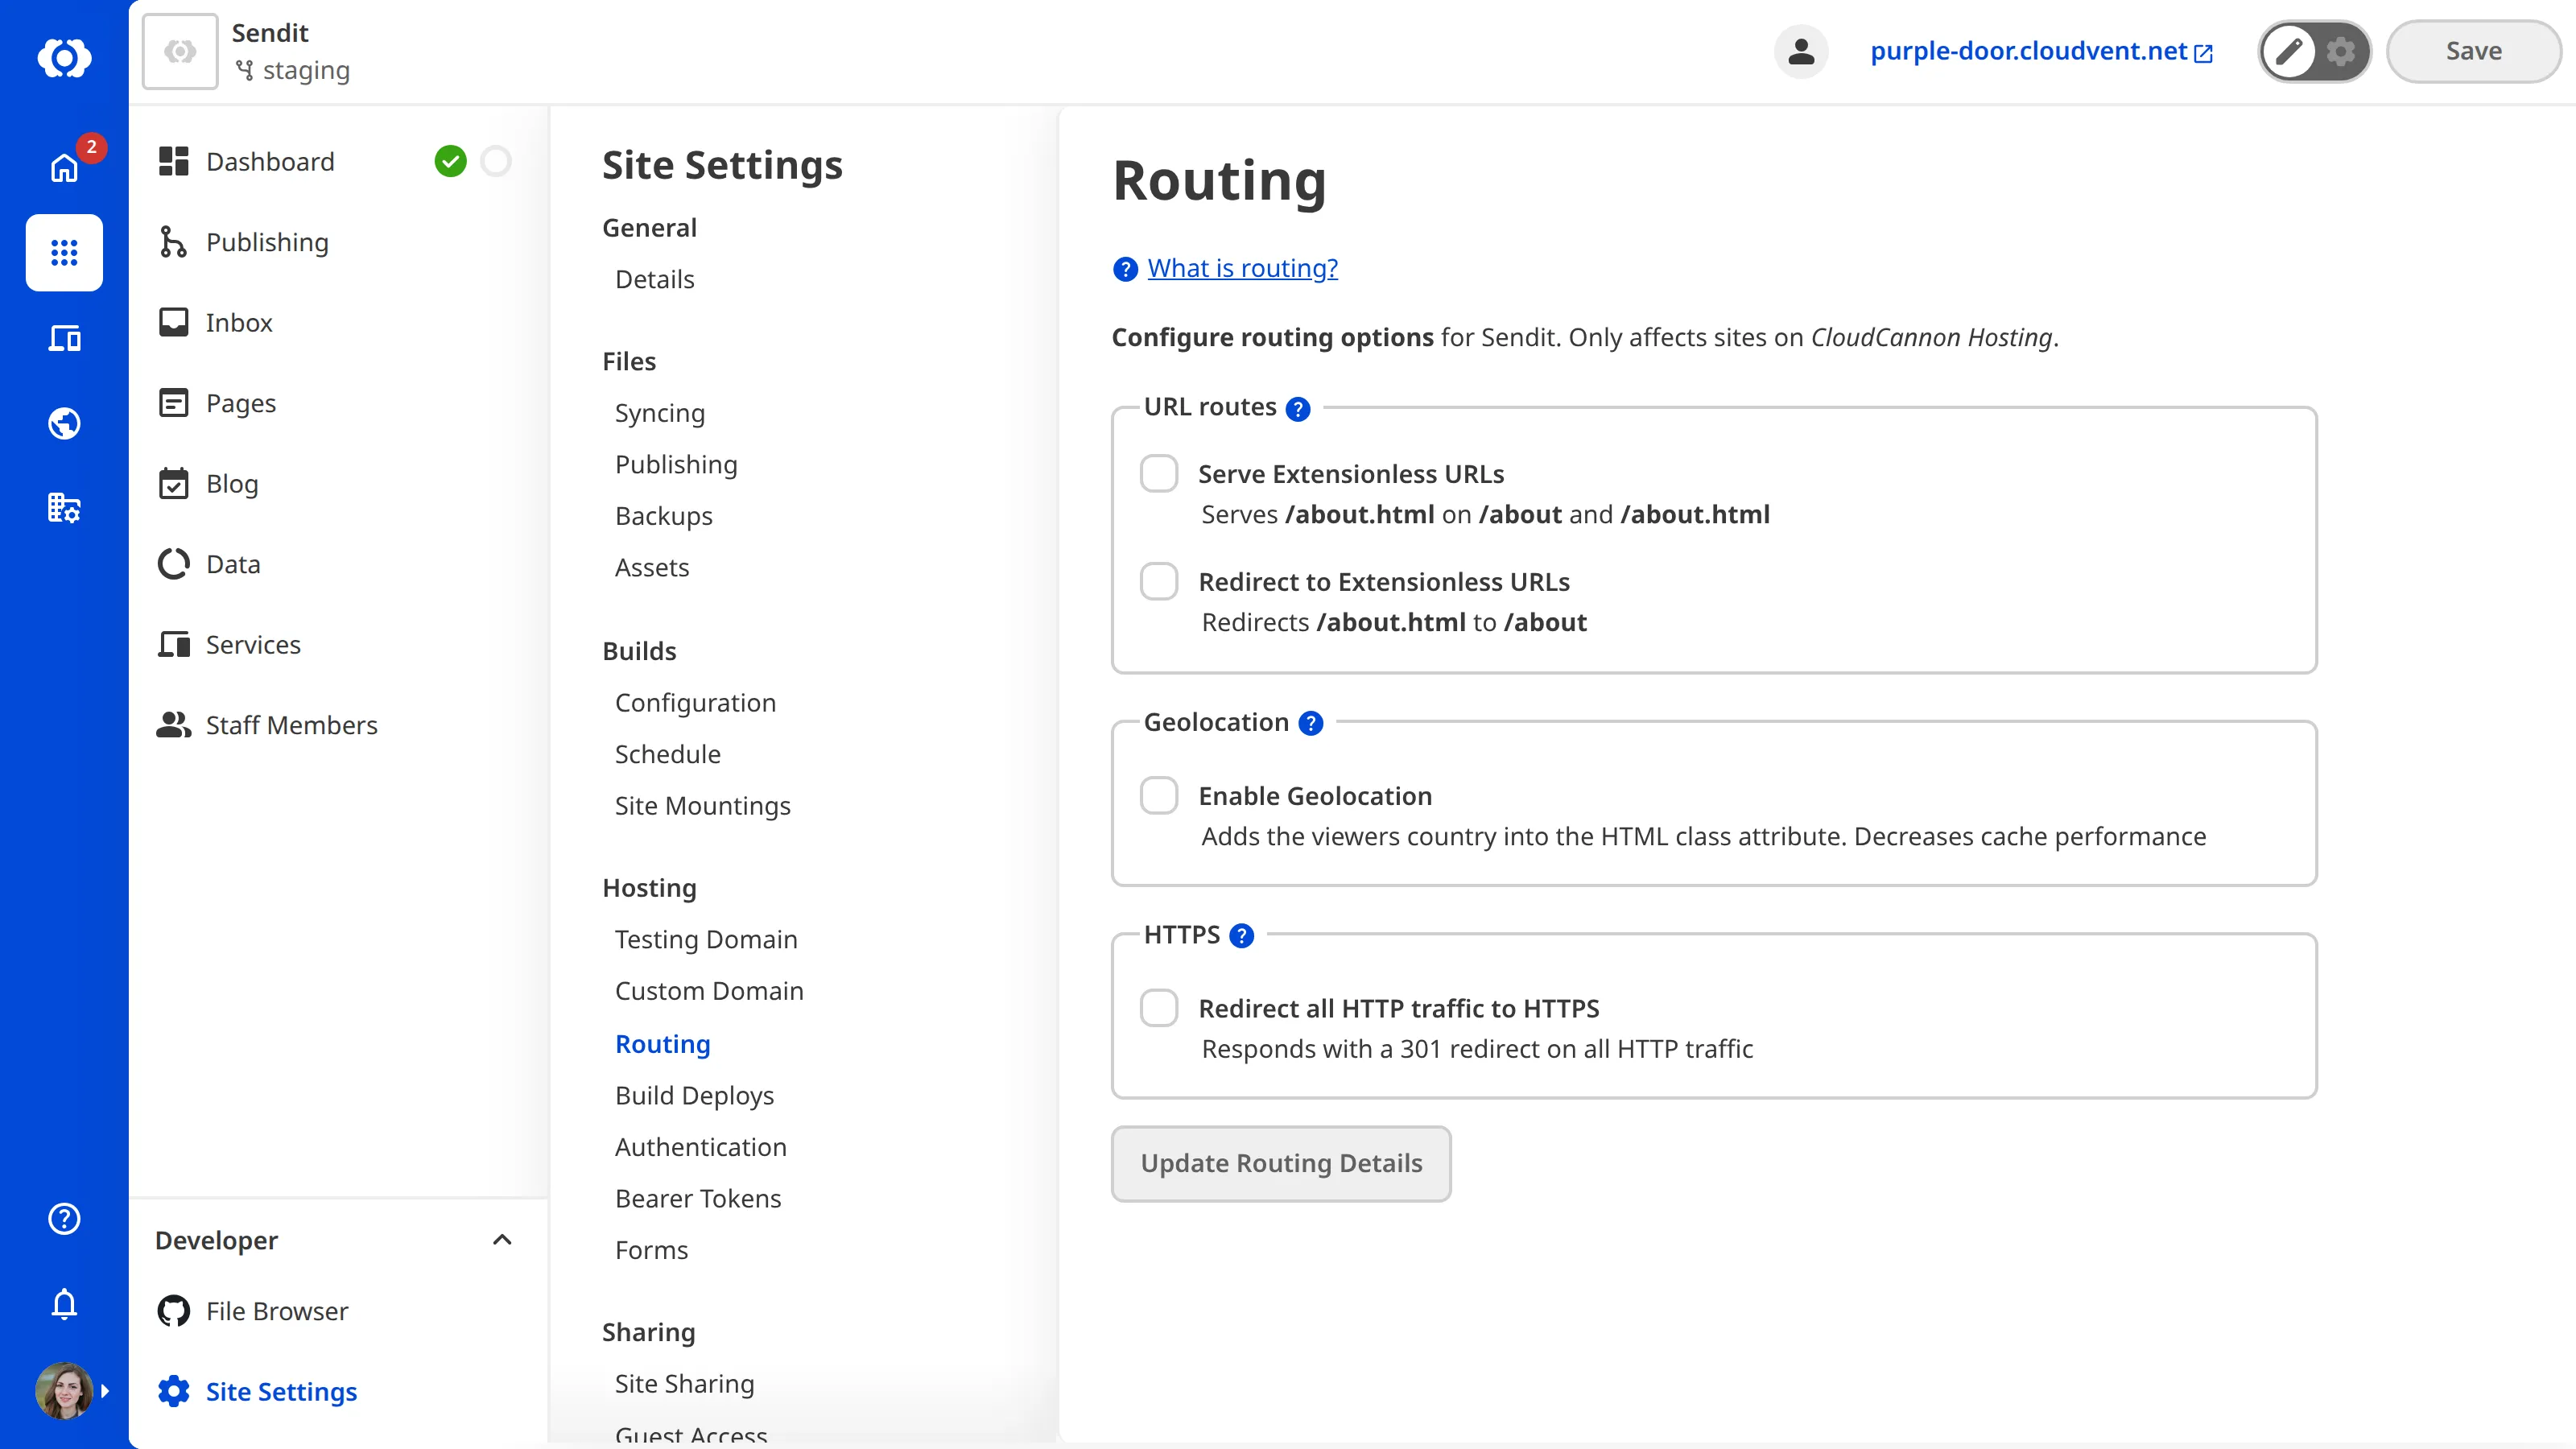Open notifications bell icon

click(x=64, y=1304)
